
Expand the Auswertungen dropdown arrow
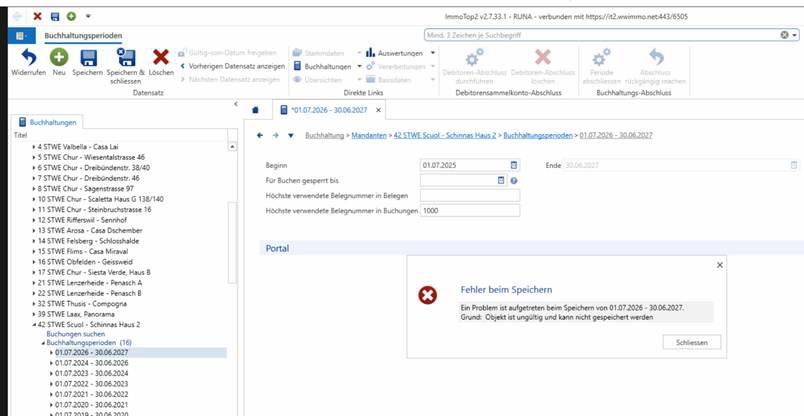point(433,53)
